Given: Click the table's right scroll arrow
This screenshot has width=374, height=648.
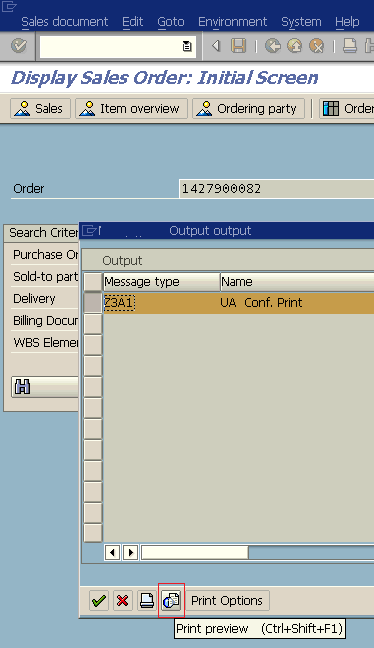Looking at the screenshot, I should 131,553.
